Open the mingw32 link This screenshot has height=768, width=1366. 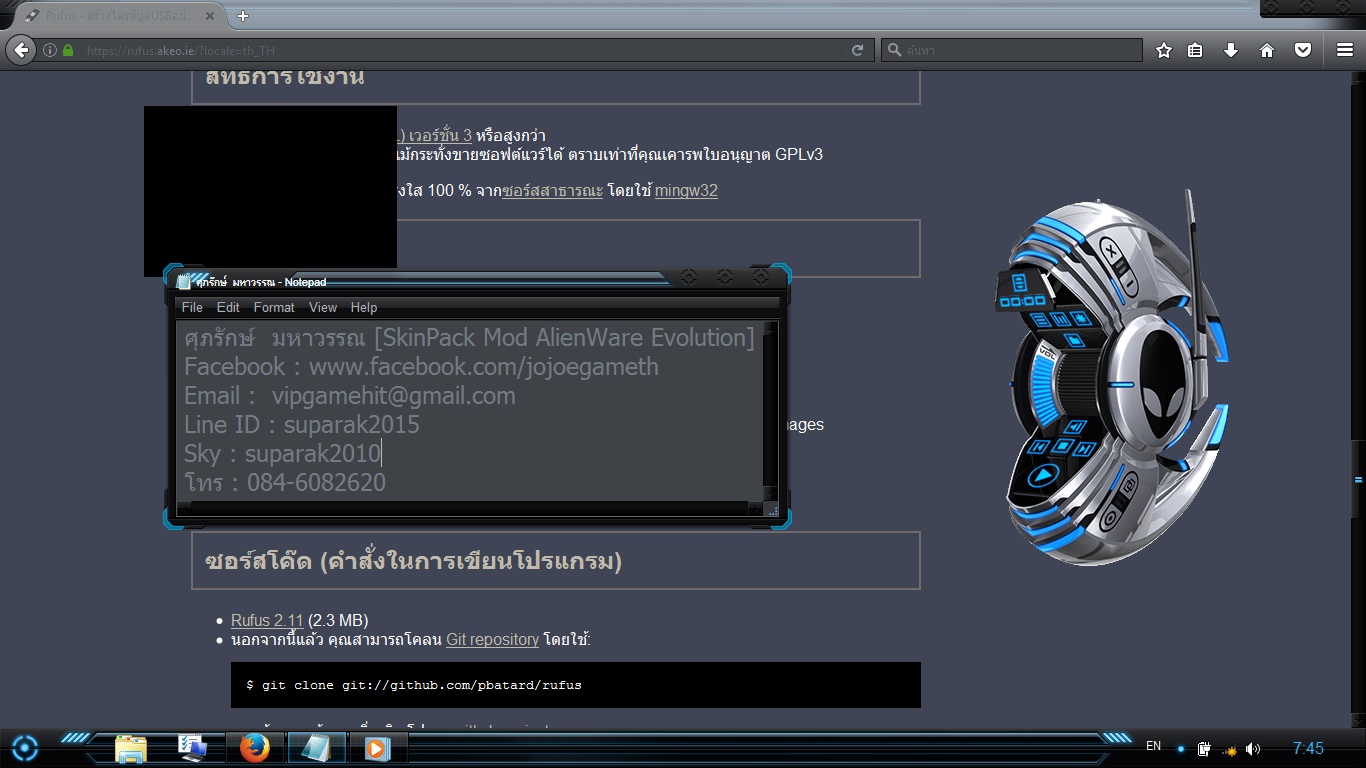686,190
